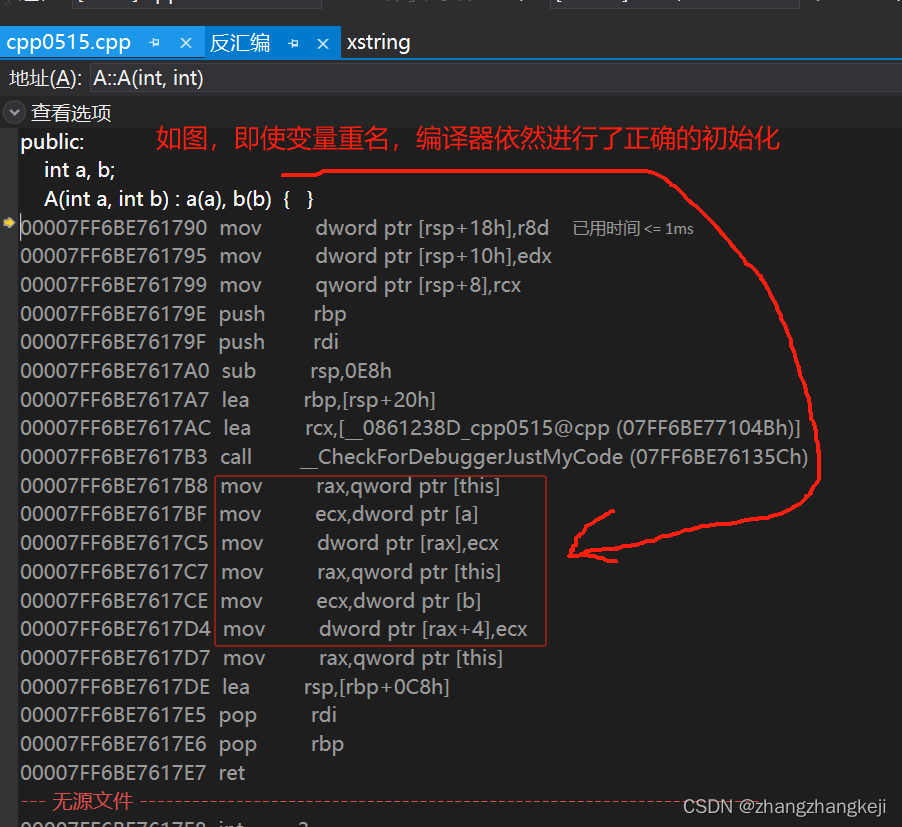
Task: Select the call __CheckForDebuggerJustMyCode line
Action: click(414, 457)
